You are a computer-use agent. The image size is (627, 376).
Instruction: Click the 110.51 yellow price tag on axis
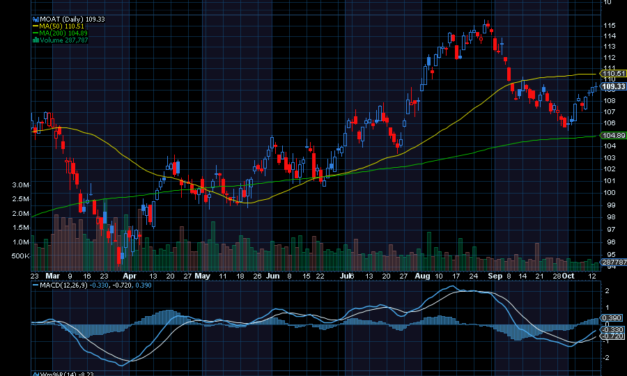click(614, 74)
